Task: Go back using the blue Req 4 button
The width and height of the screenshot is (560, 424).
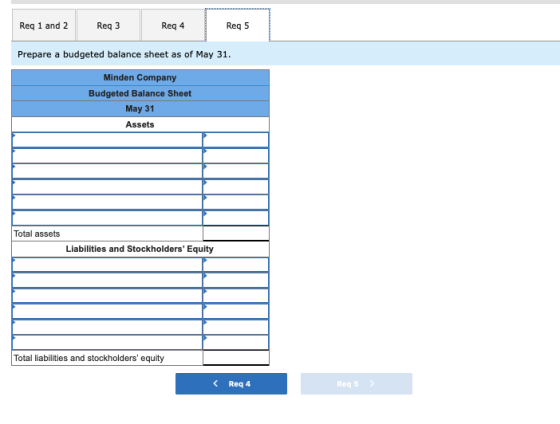Action: [x=231, y=384]
